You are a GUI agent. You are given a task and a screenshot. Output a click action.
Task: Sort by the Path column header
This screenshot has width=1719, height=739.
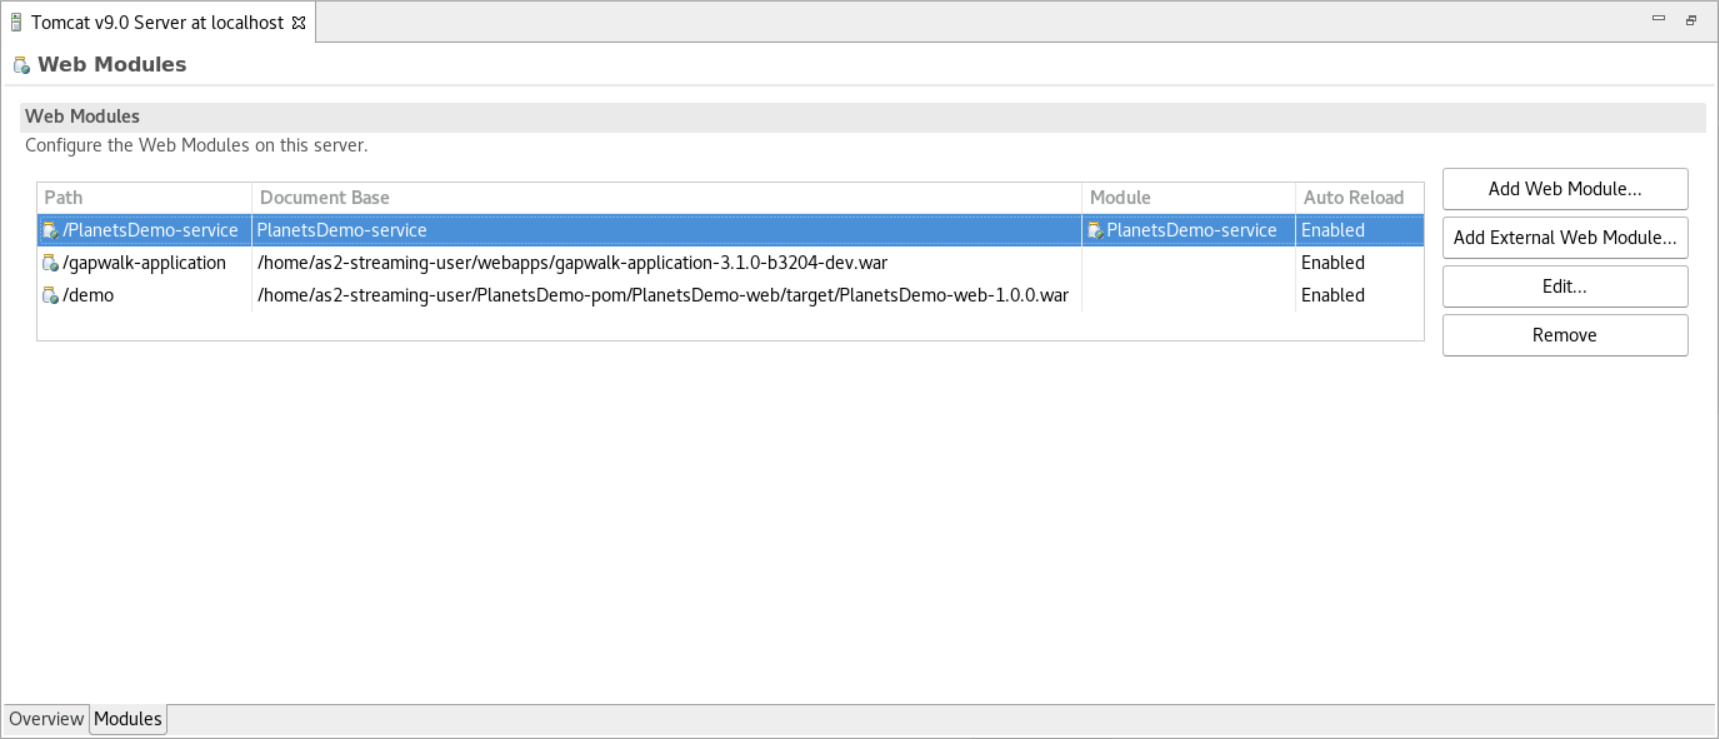tap(144, 198)
